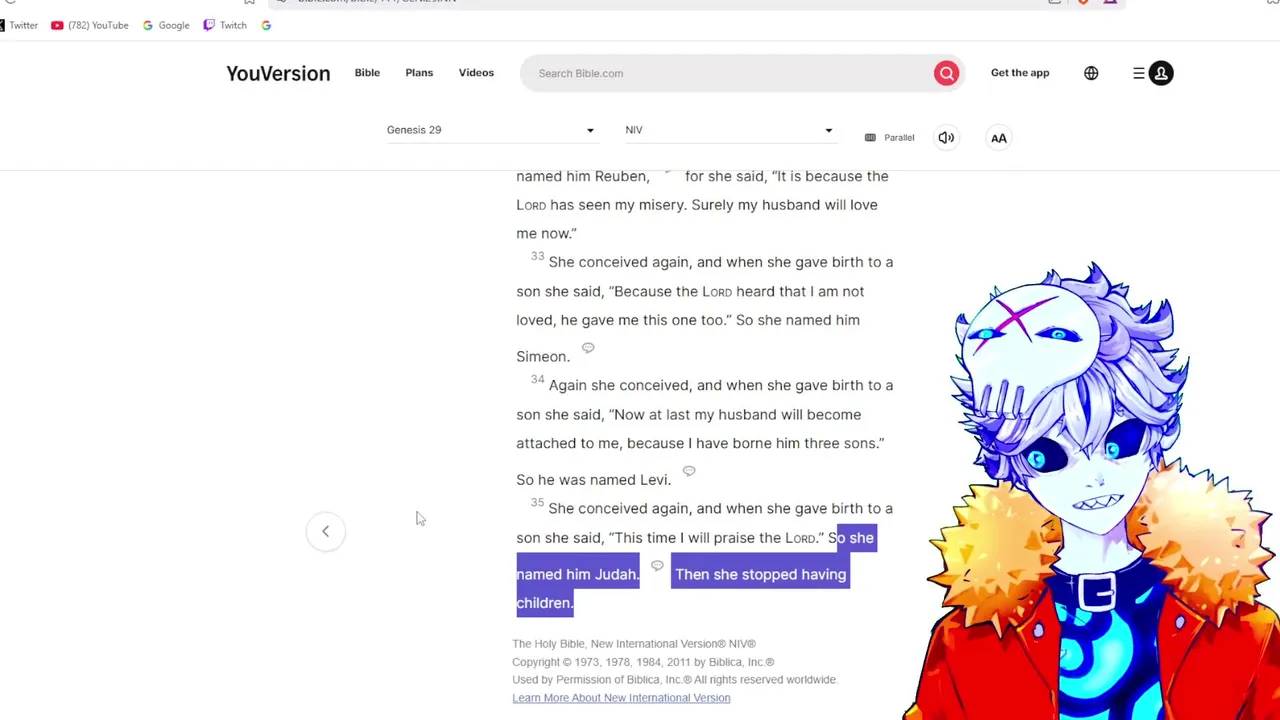Open AA font size settings
This screenshot has width=1280, height=720.
pos(998,138)
